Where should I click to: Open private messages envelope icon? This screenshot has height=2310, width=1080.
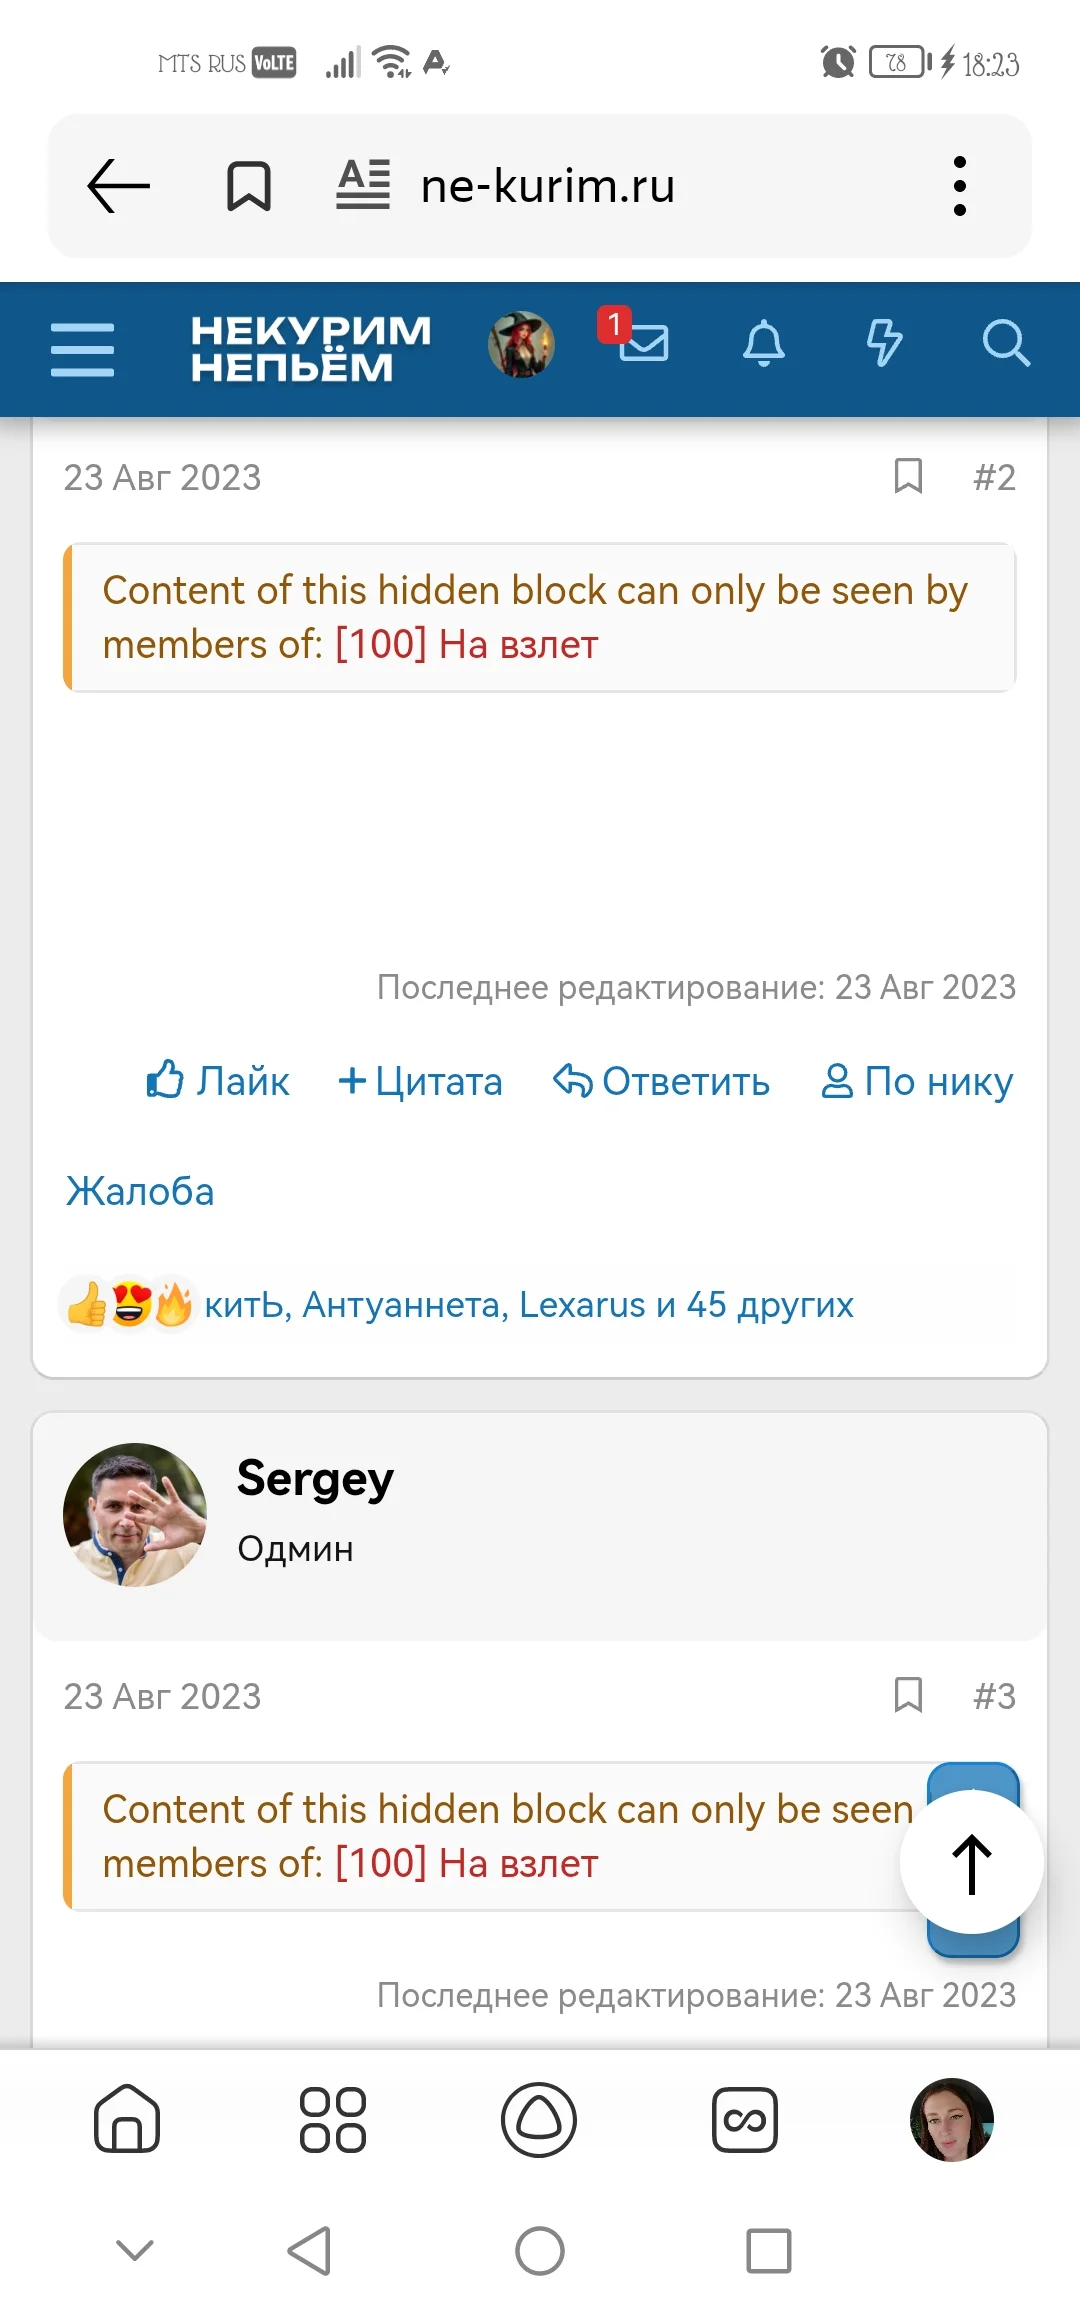[643, 342]
